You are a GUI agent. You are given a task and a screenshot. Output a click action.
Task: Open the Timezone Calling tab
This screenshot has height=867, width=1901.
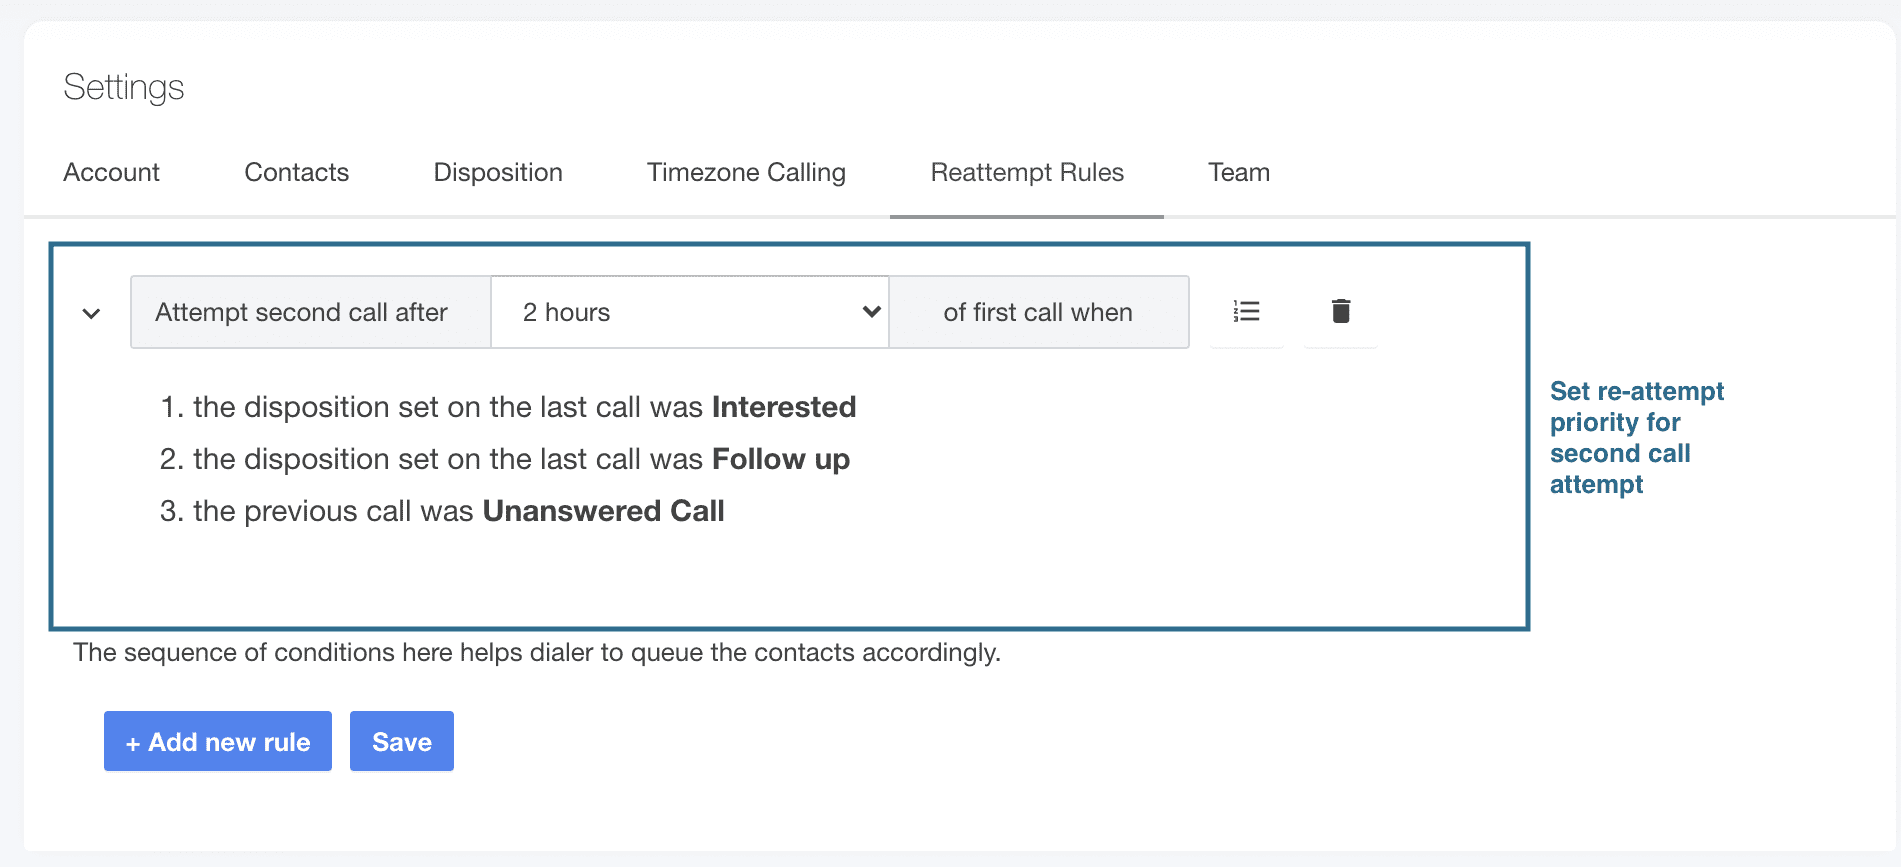(x=746, y=172)
